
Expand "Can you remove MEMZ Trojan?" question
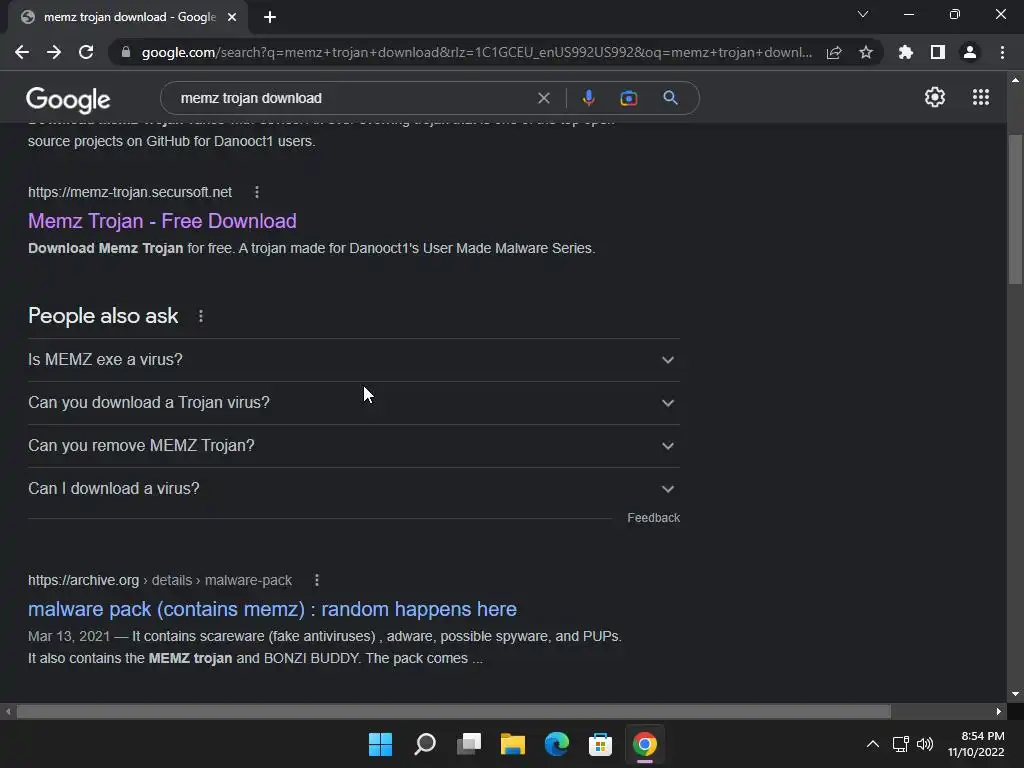(x=353, y=446)
